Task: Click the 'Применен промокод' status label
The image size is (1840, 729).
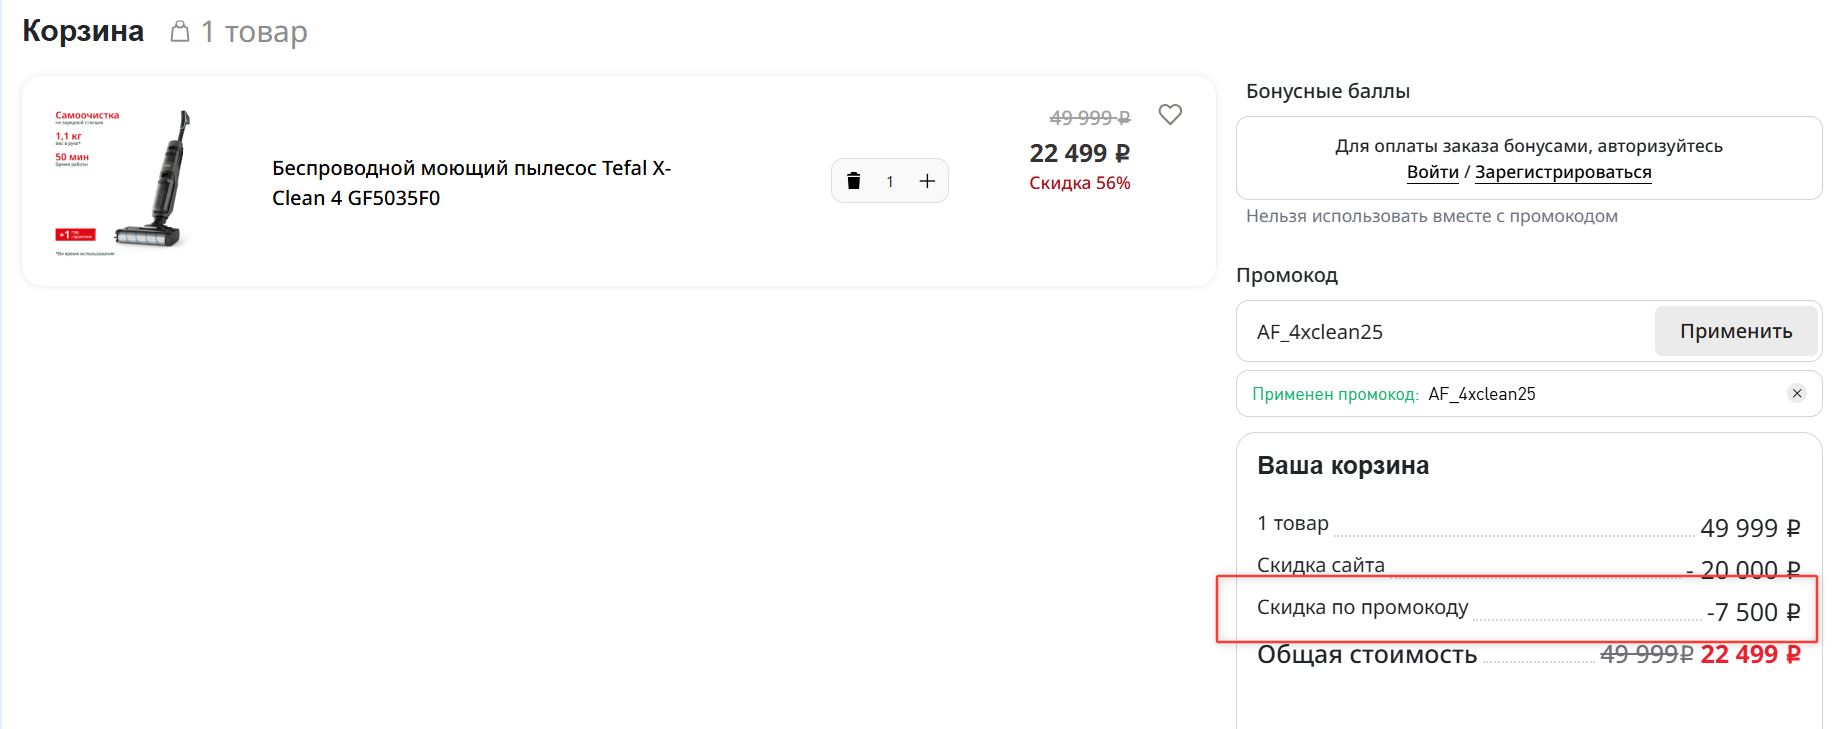Action: pos(1334,394)
